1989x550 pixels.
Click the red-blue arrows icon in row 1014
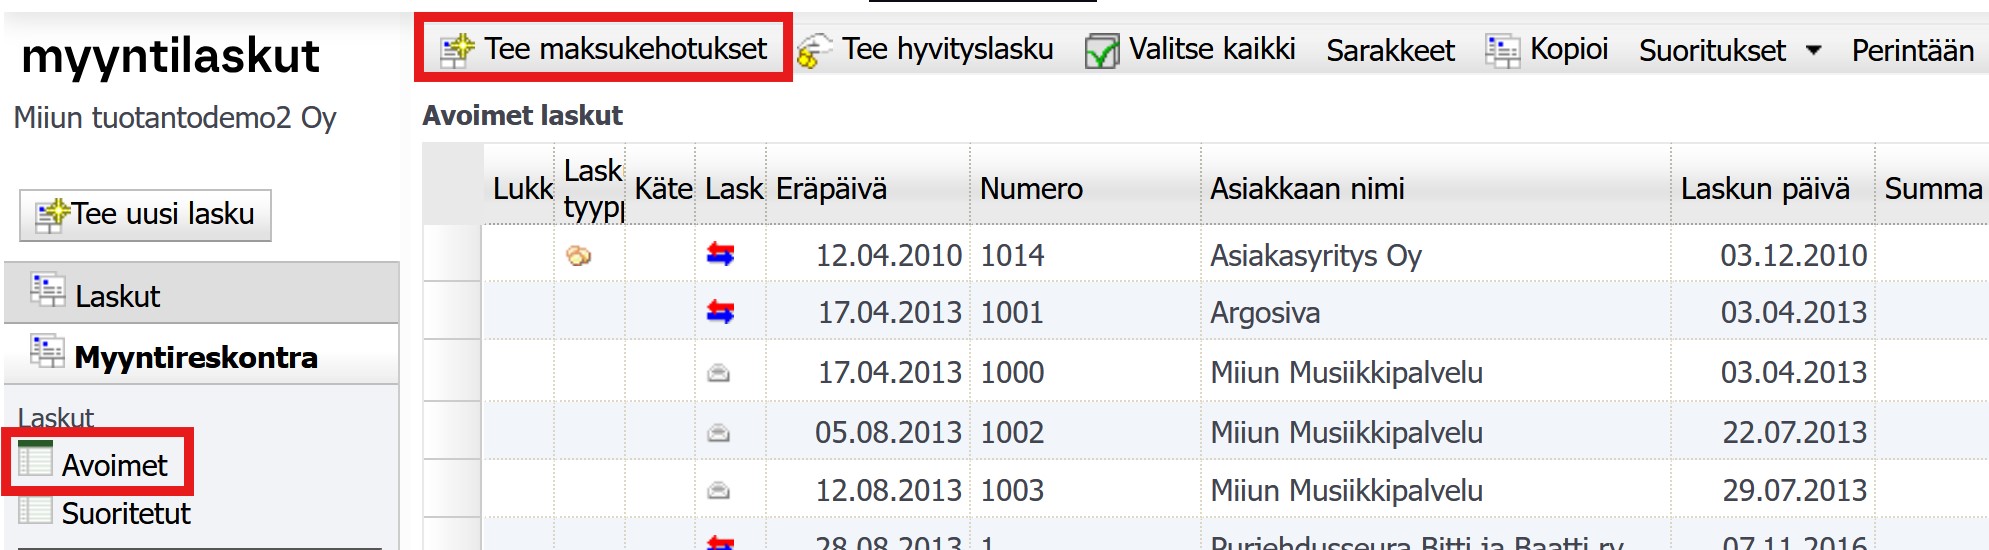point(720,254)
